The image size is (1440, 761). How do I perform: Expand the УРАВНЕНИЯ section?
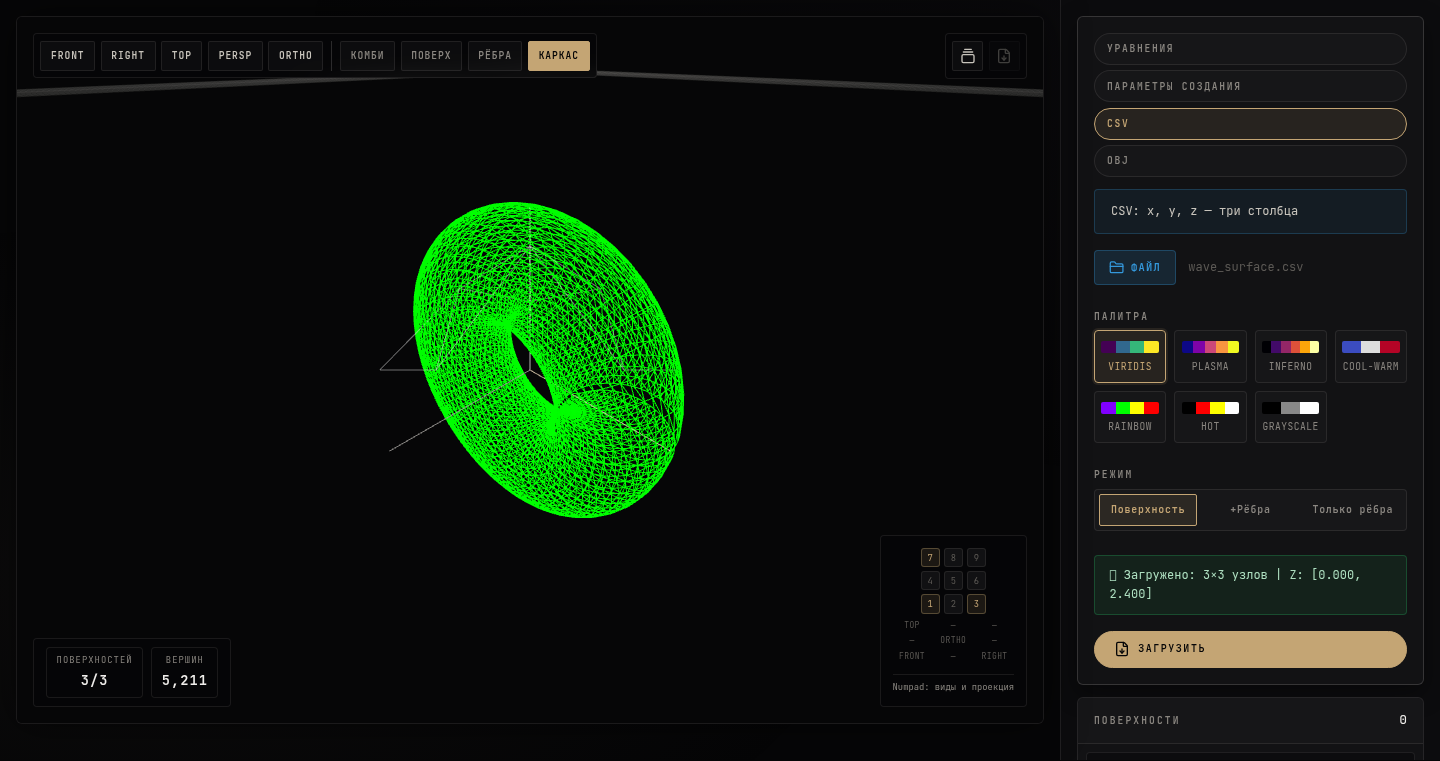(x=1250, y=49)
